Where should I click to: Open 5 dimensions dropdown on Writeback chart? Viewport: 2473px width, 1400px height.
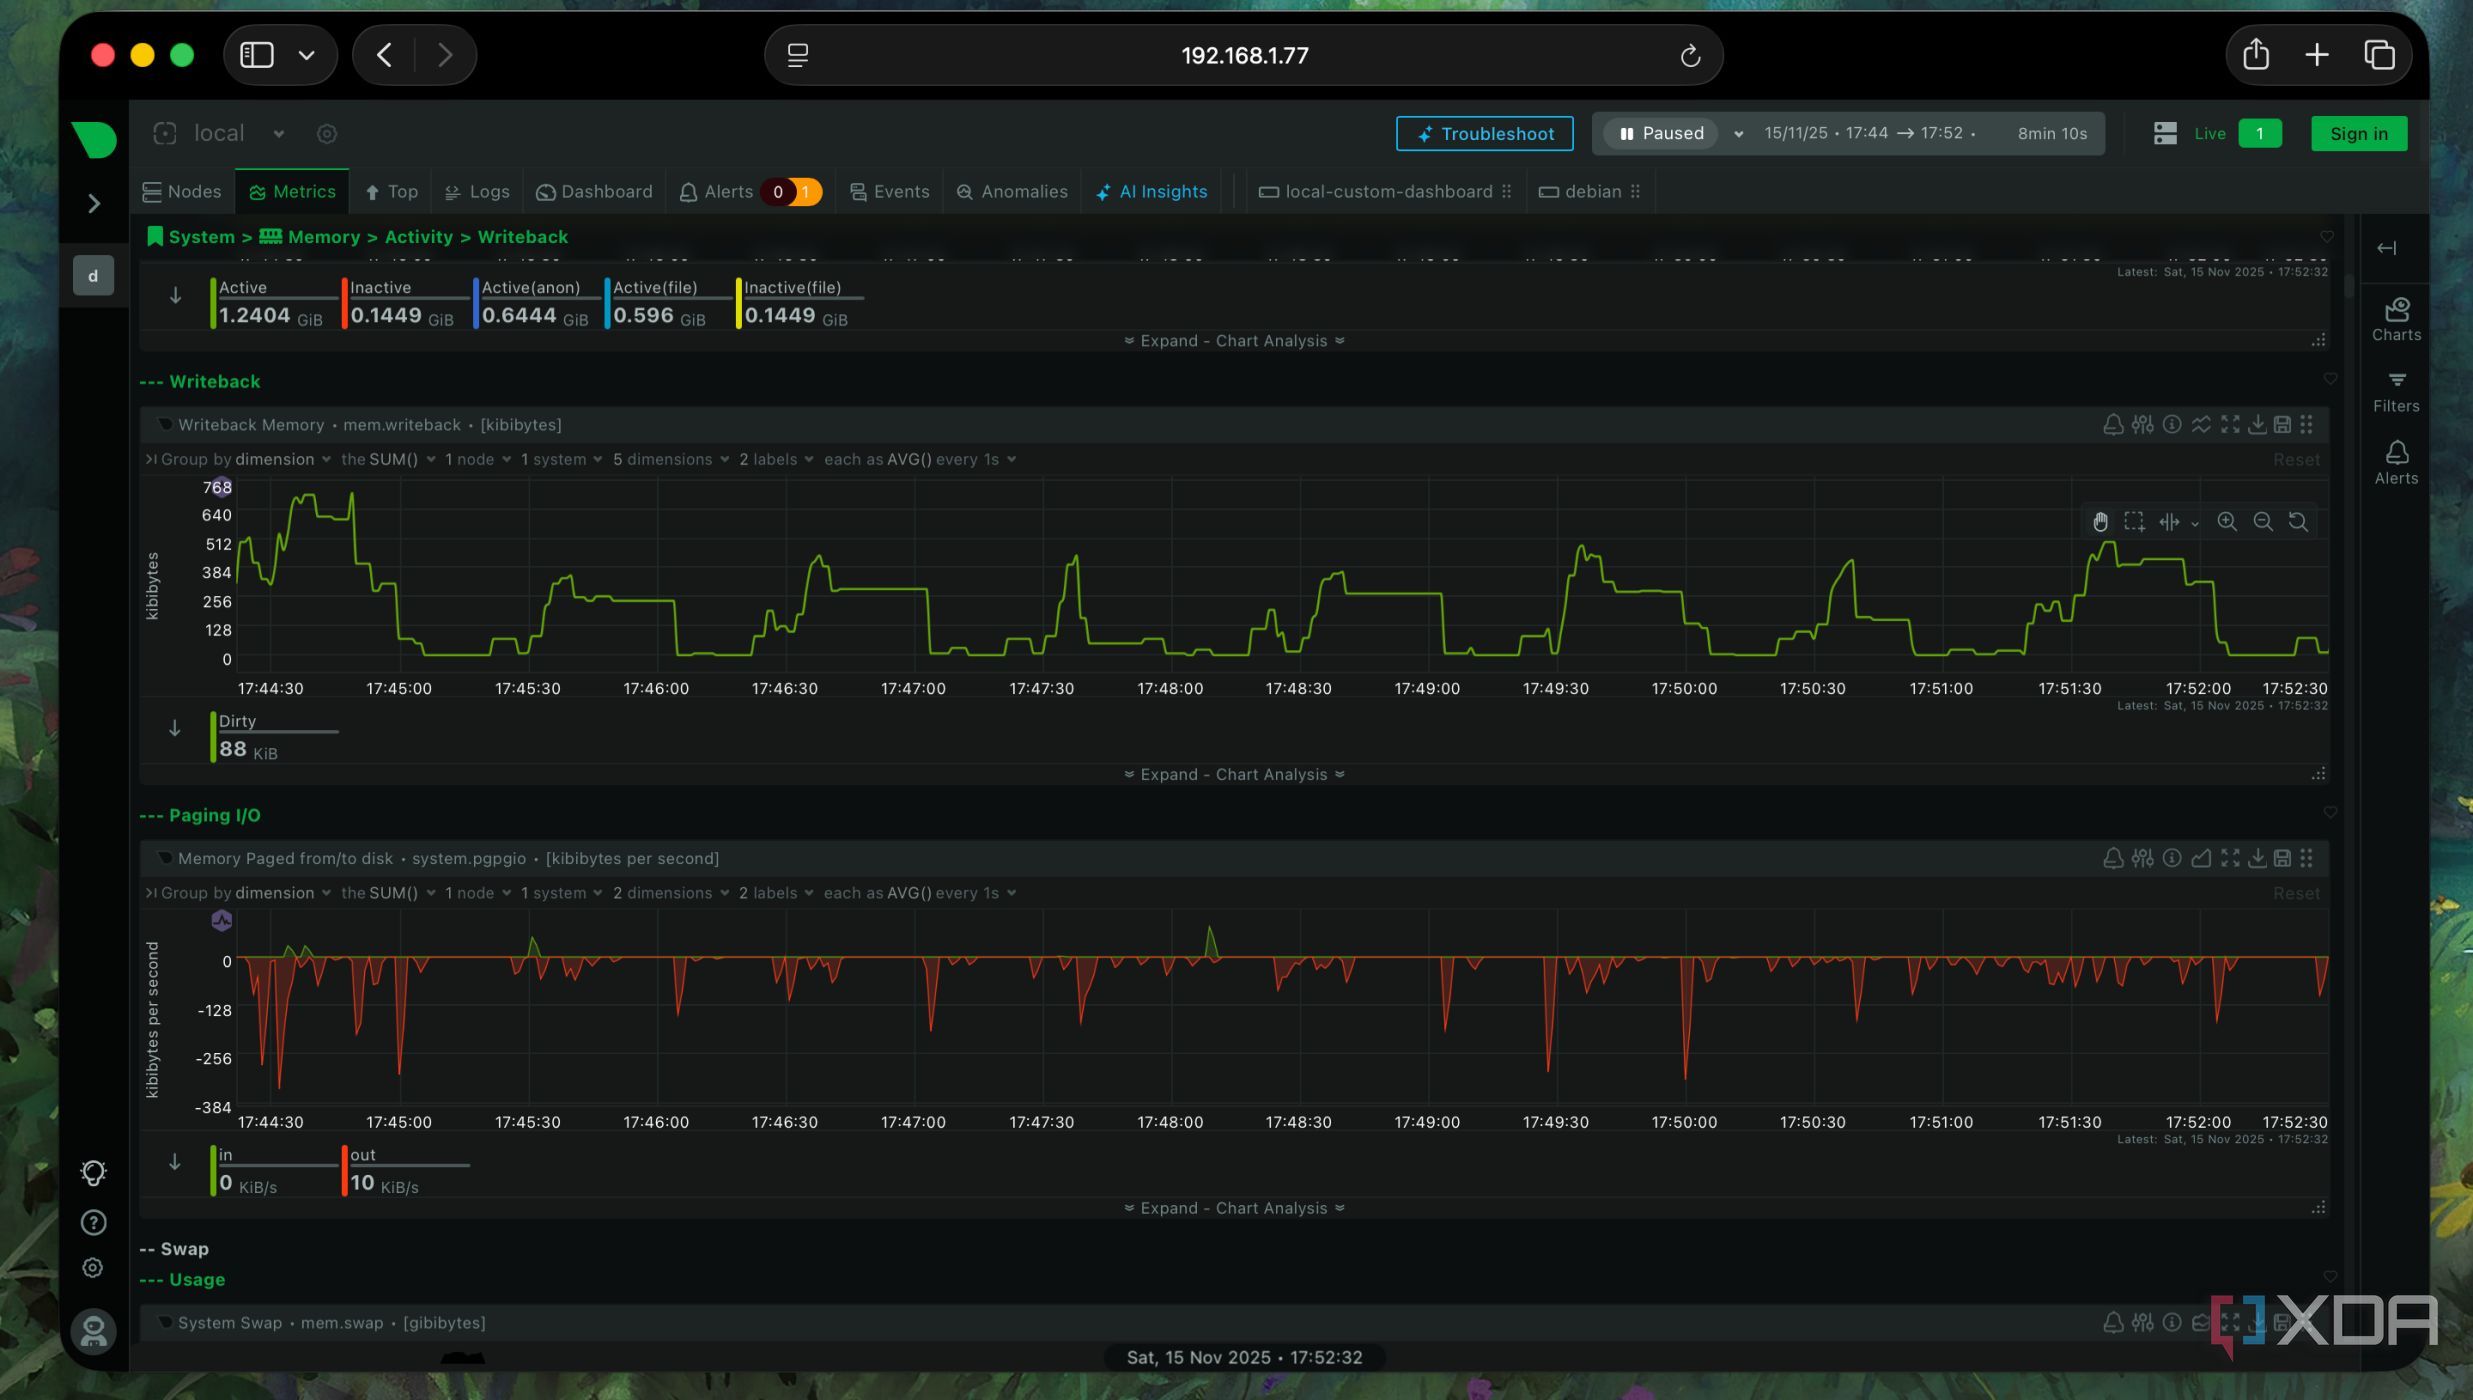(670, 460)
